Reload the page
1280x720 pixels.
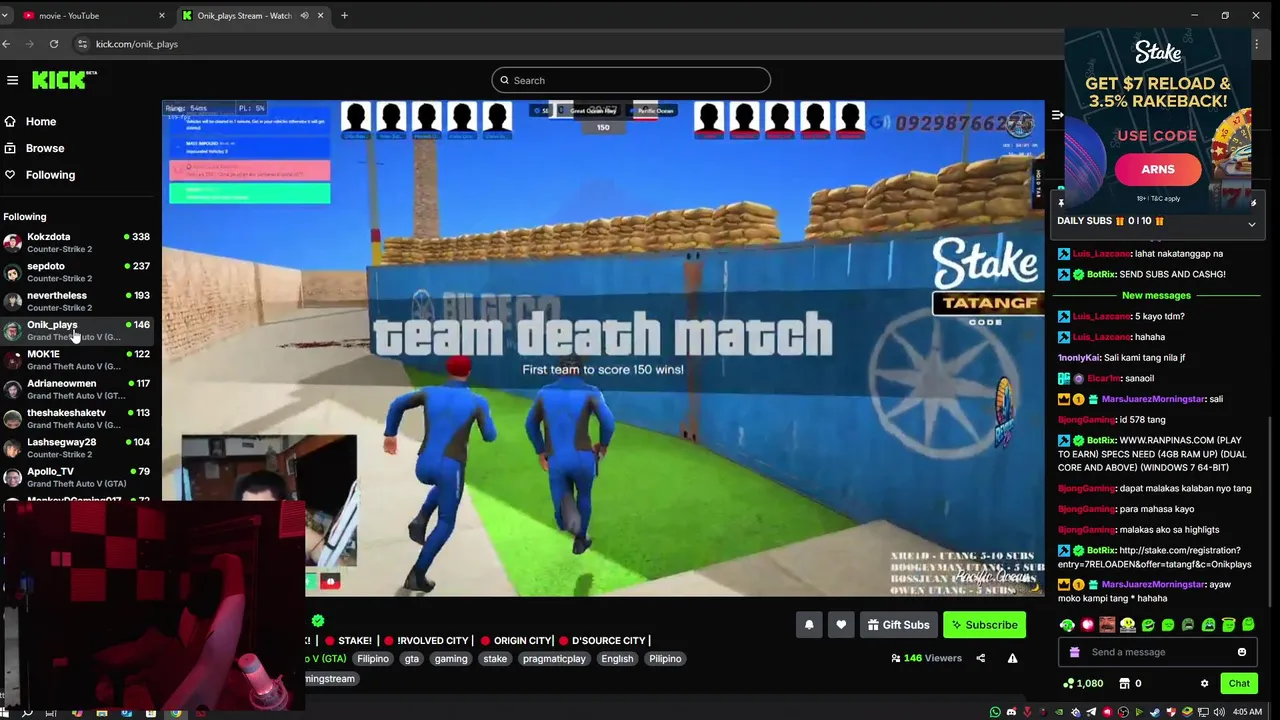(x=54, y=44)
